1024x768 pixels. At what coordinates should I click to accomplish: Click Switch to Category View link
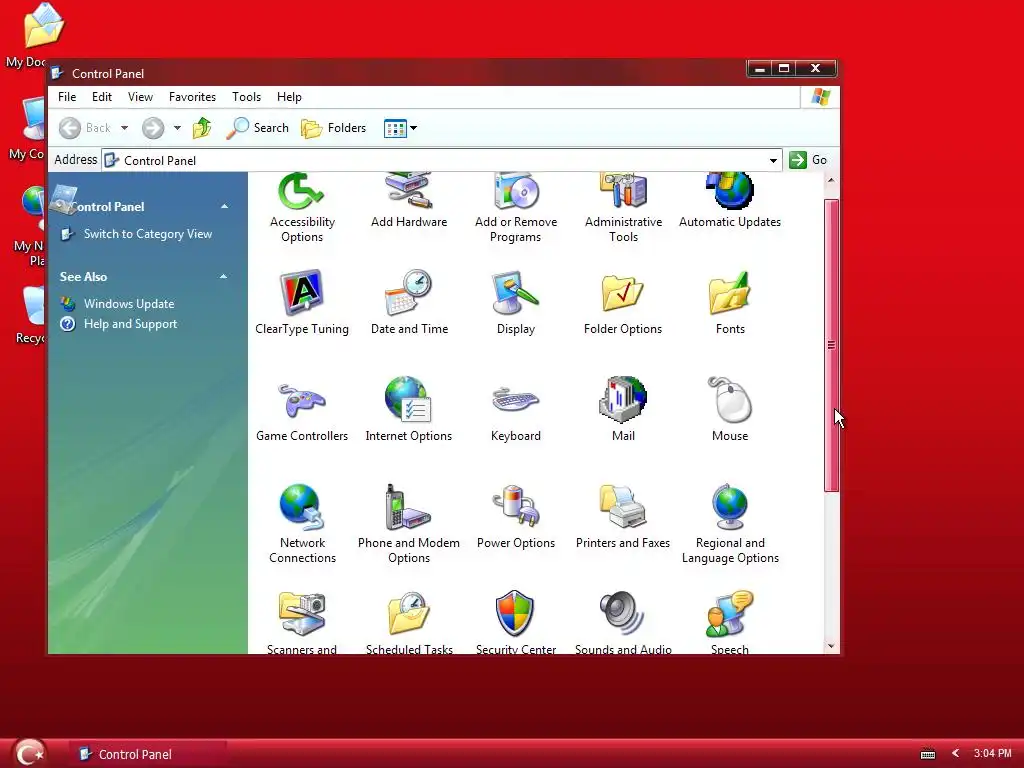(148, 234)
